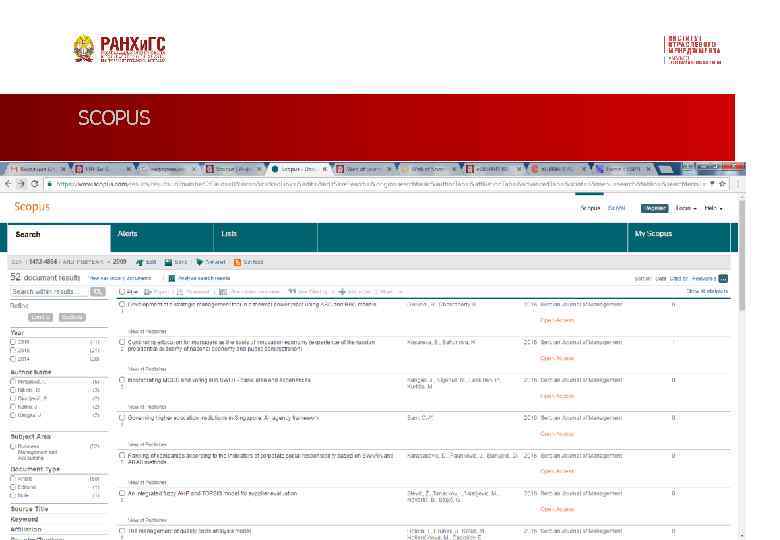780x540 pixels.
Task: Open the Search tab
Action: click(x=59, y=238)
